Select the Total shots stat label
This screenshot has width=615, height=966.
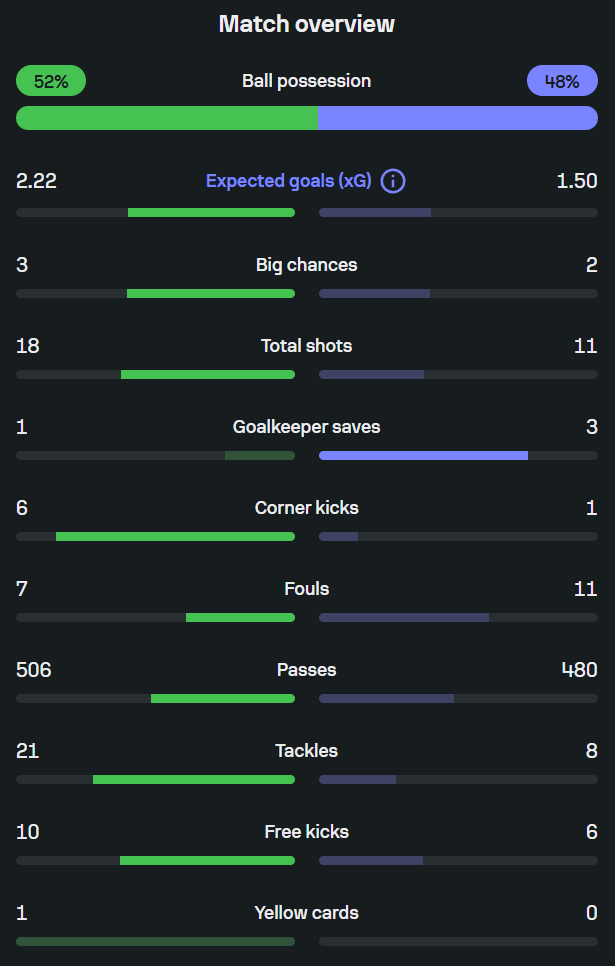tap(306, 346)
